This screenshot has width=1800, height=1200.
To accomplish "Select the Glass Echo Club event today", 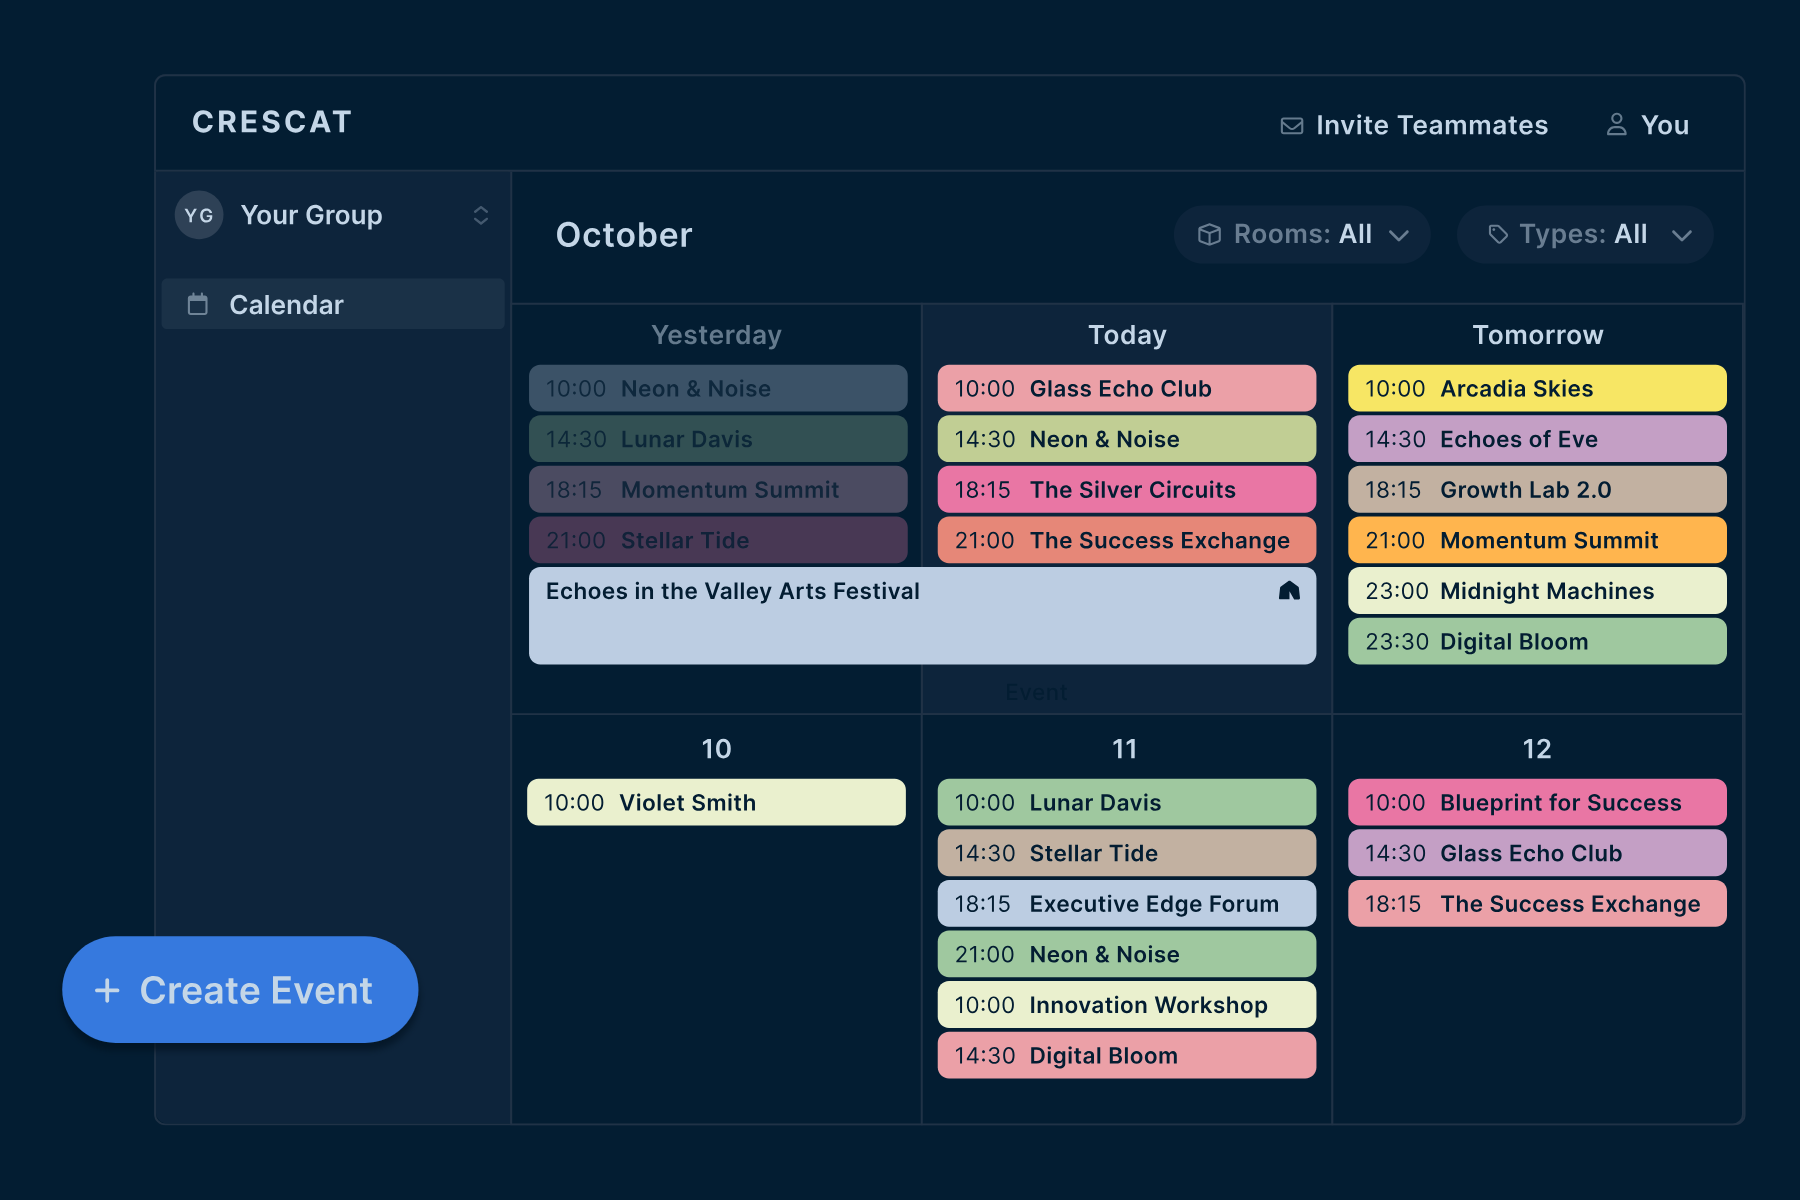I will coord(1127,388).
